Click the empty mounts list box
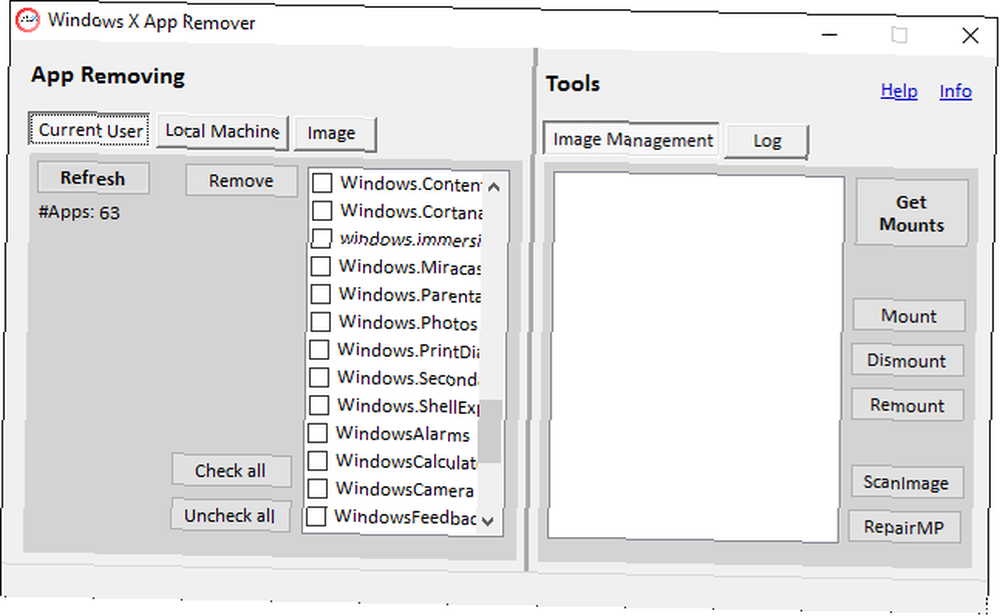The width and height of the screenshot is (1000, 616). point(695,358)
